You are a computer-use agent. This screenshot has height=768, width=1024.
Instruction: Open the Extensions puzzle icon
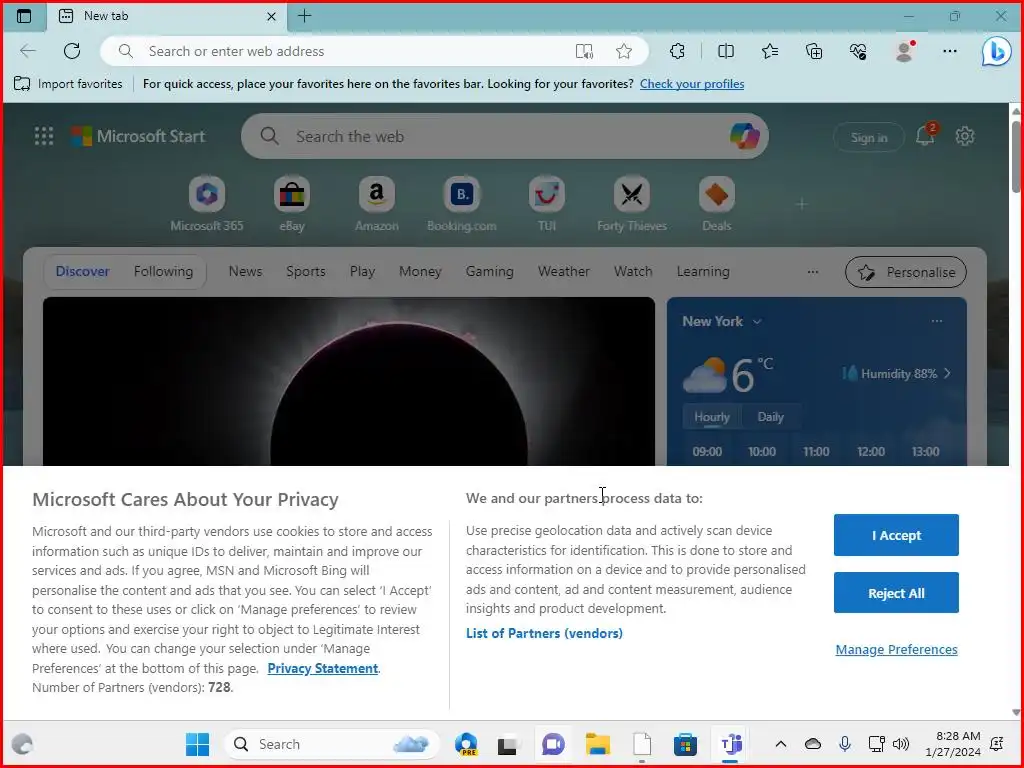[x=677, y=51]
